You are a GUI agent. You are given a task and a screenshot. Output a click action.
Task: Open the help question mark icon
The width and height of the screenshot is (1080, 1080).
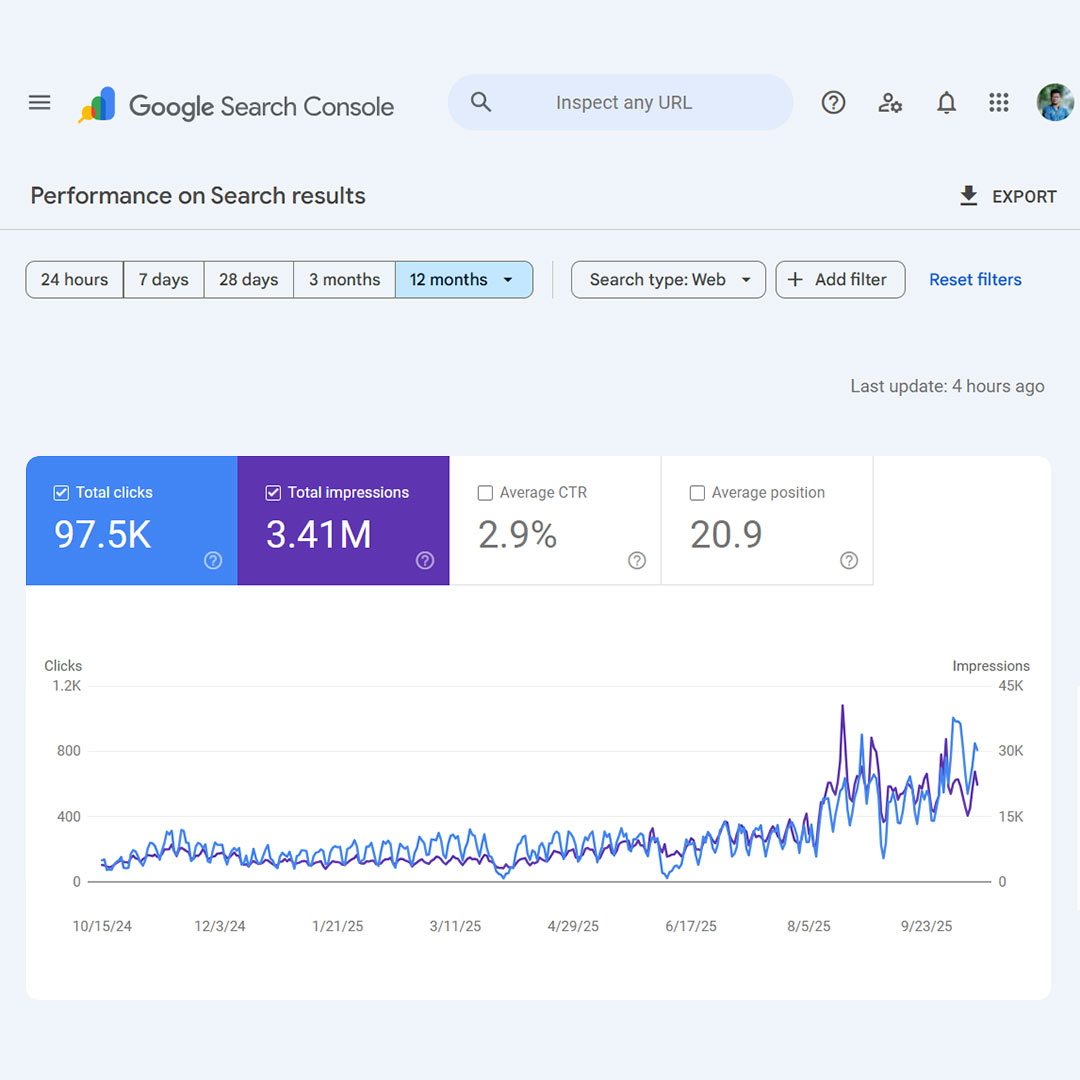[833, 102]
